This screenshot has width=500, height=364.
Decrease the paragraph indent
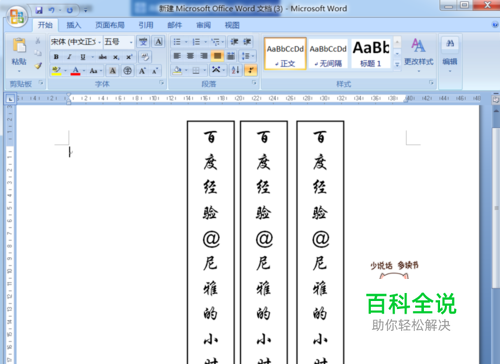point(234,42)
